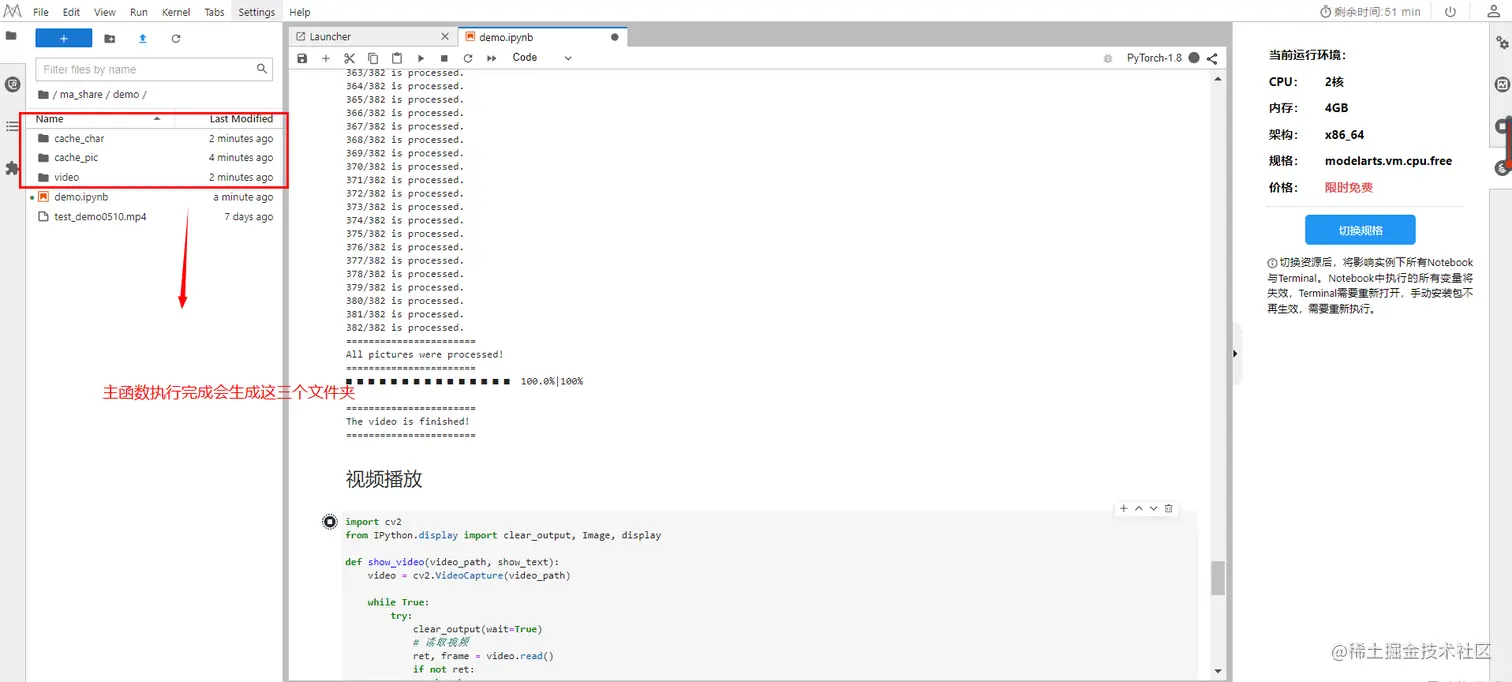The width and height of the screenshot is (1512, 682).
Task: Cut the selected cell
Action: pos(349,58)
